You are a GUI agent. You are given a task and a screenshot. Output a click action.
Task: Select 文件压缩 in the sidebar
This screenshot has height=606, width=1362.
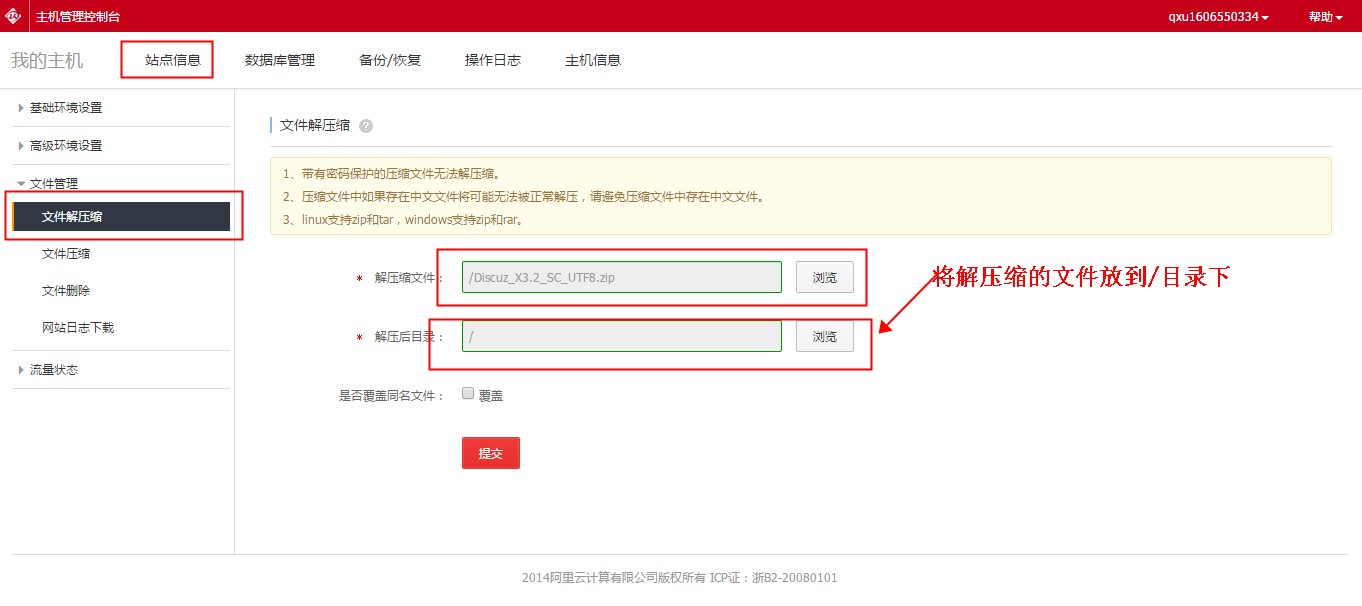click(66, 254)
